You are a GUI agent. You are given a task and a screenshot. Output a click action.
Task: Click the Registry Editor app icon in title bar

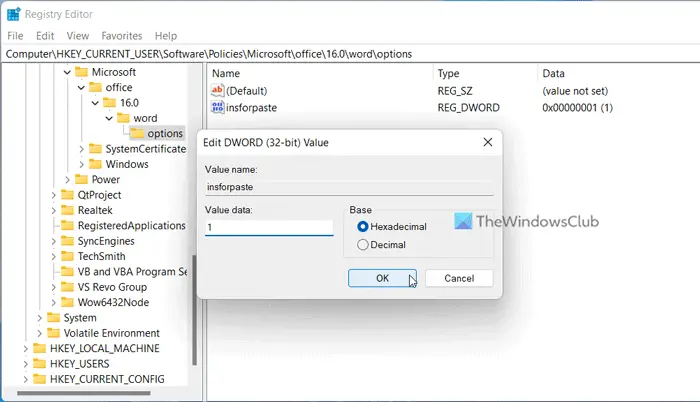(x=13, y=14)
